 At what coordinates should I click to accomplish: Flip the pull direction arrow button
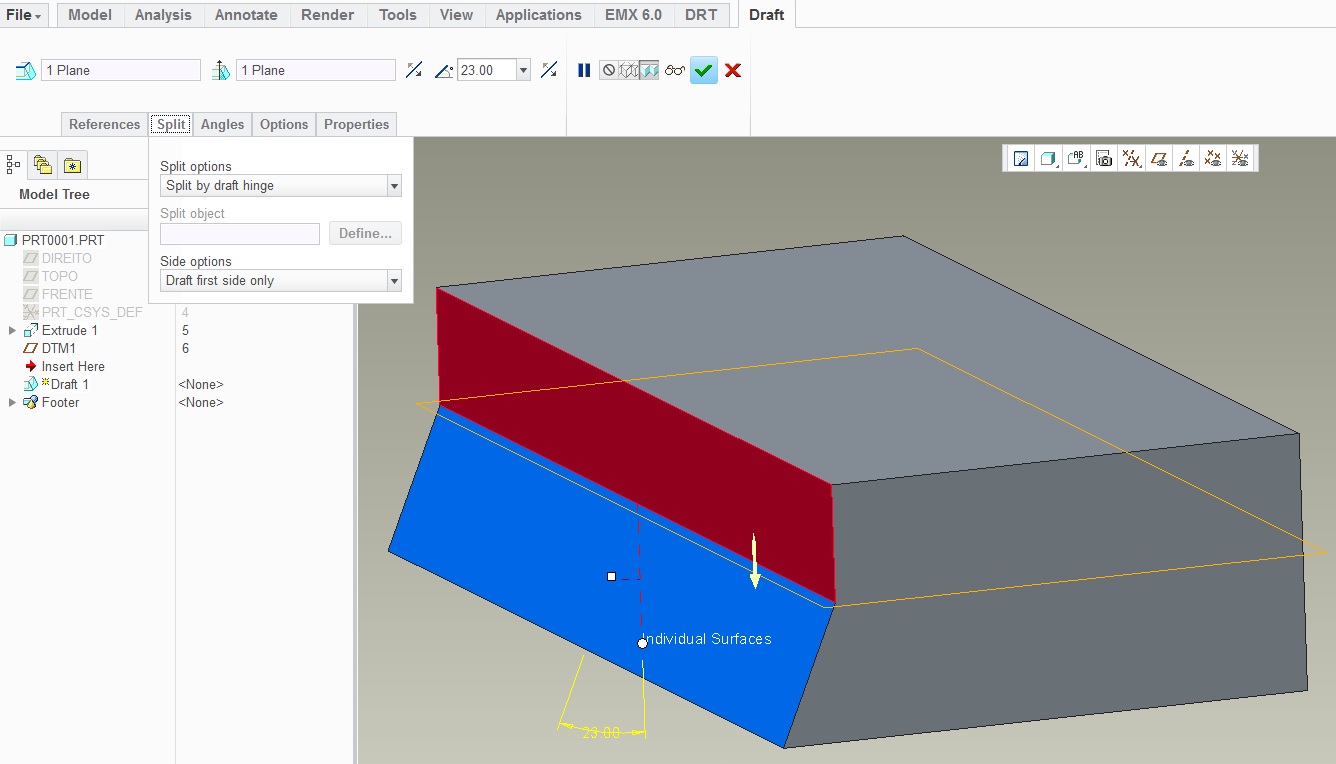[415, 70]
